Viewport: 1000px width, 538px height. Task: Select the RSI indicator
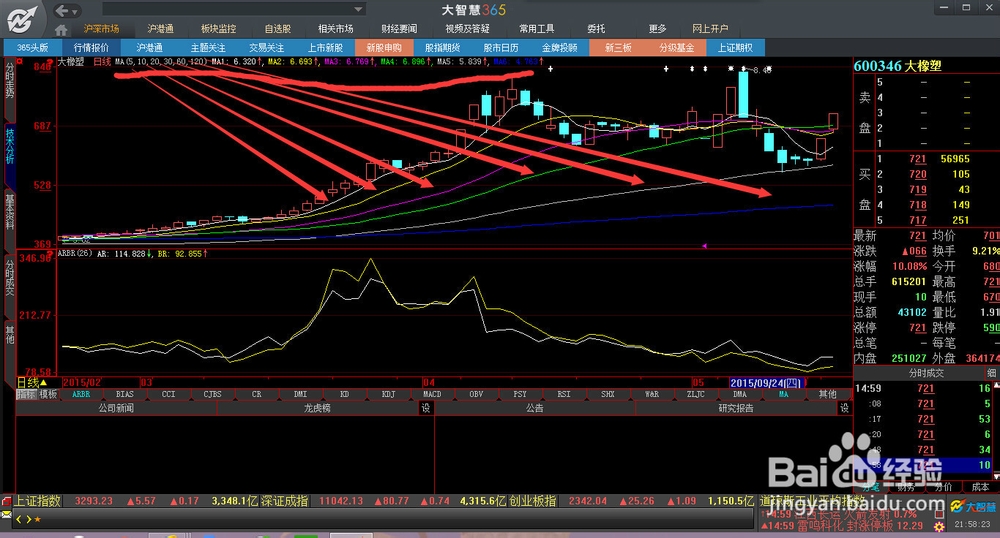click(x=564, y=395)
